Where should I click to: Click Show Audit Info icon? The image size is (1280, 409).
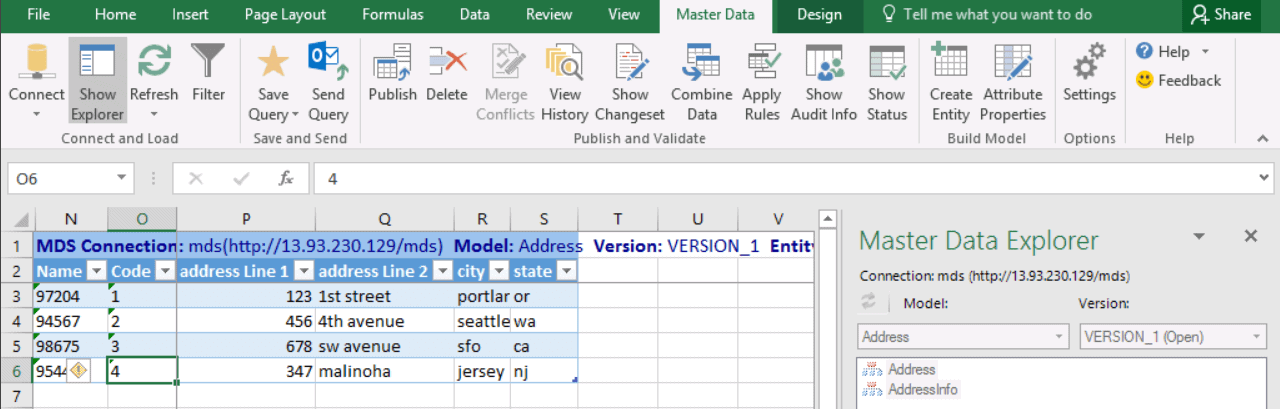click(824, 62)
